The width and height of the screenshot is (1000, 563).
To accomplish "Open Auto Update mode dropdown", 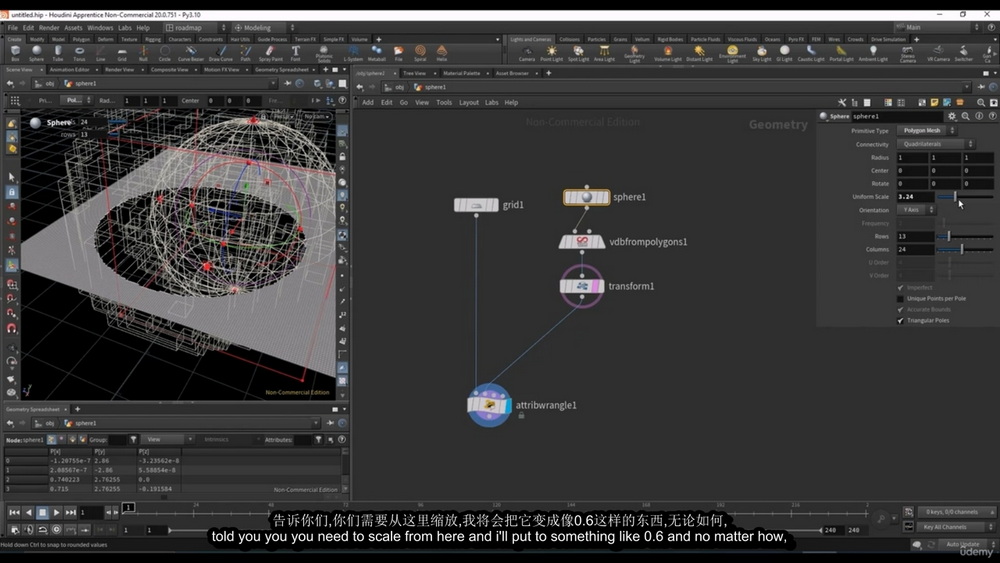I will click(966, 544).
